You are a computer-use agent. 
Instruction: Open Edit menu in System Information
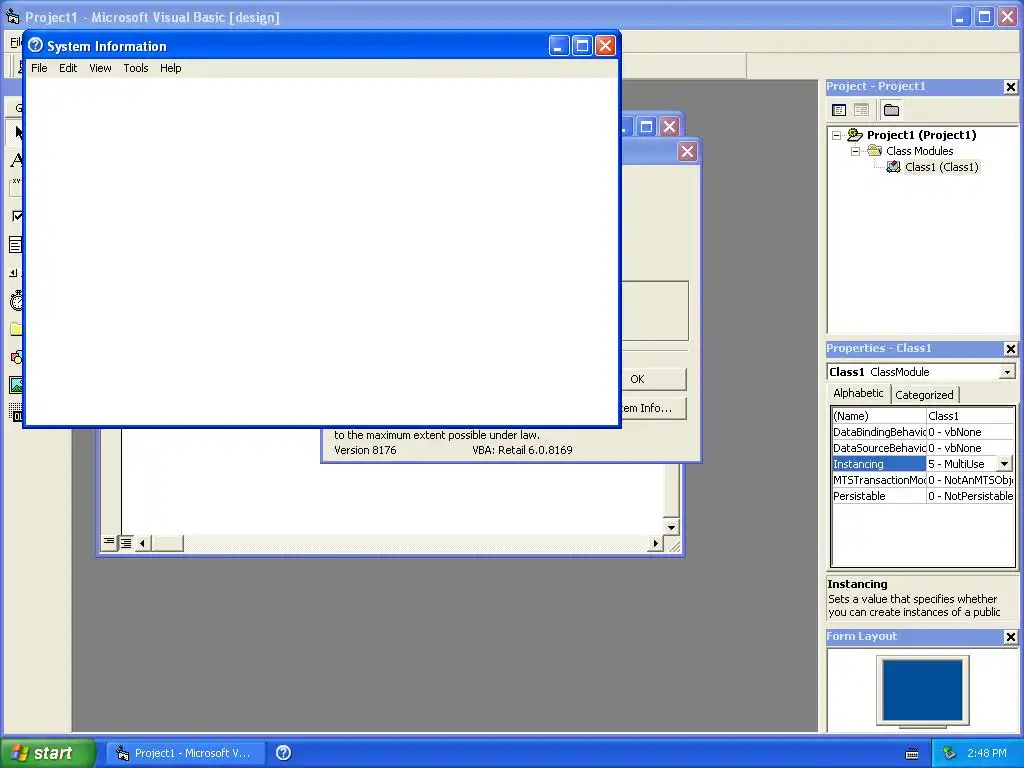pyautogui.click(x=68, y=68)
